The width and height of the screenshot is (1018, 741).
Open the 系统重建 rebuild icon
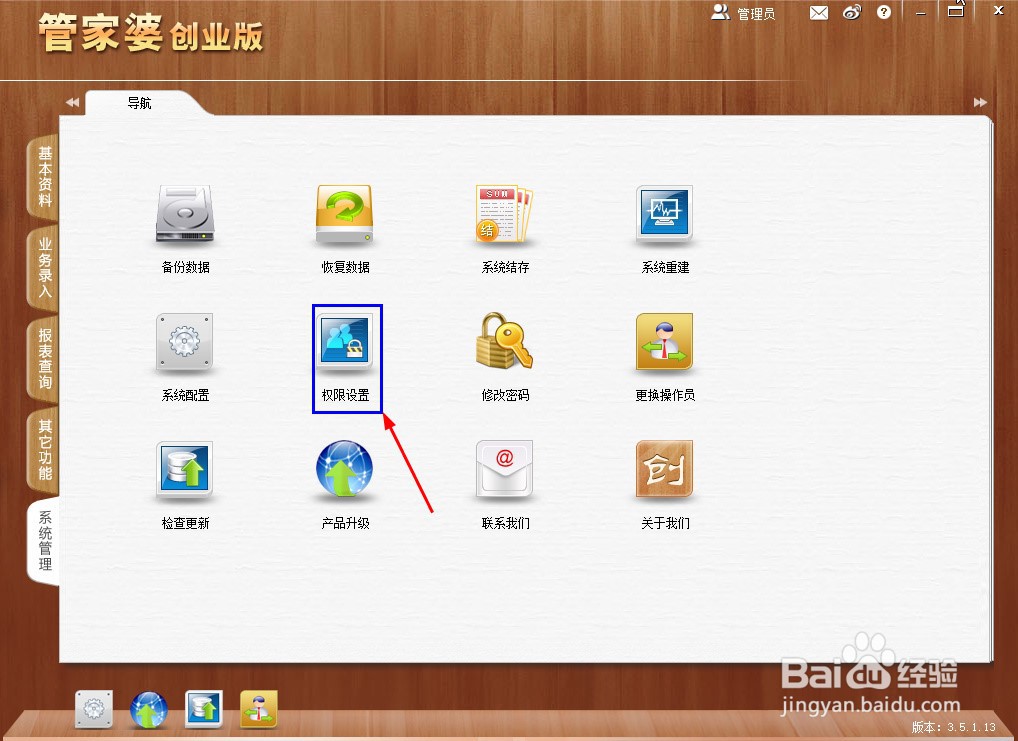664,214
